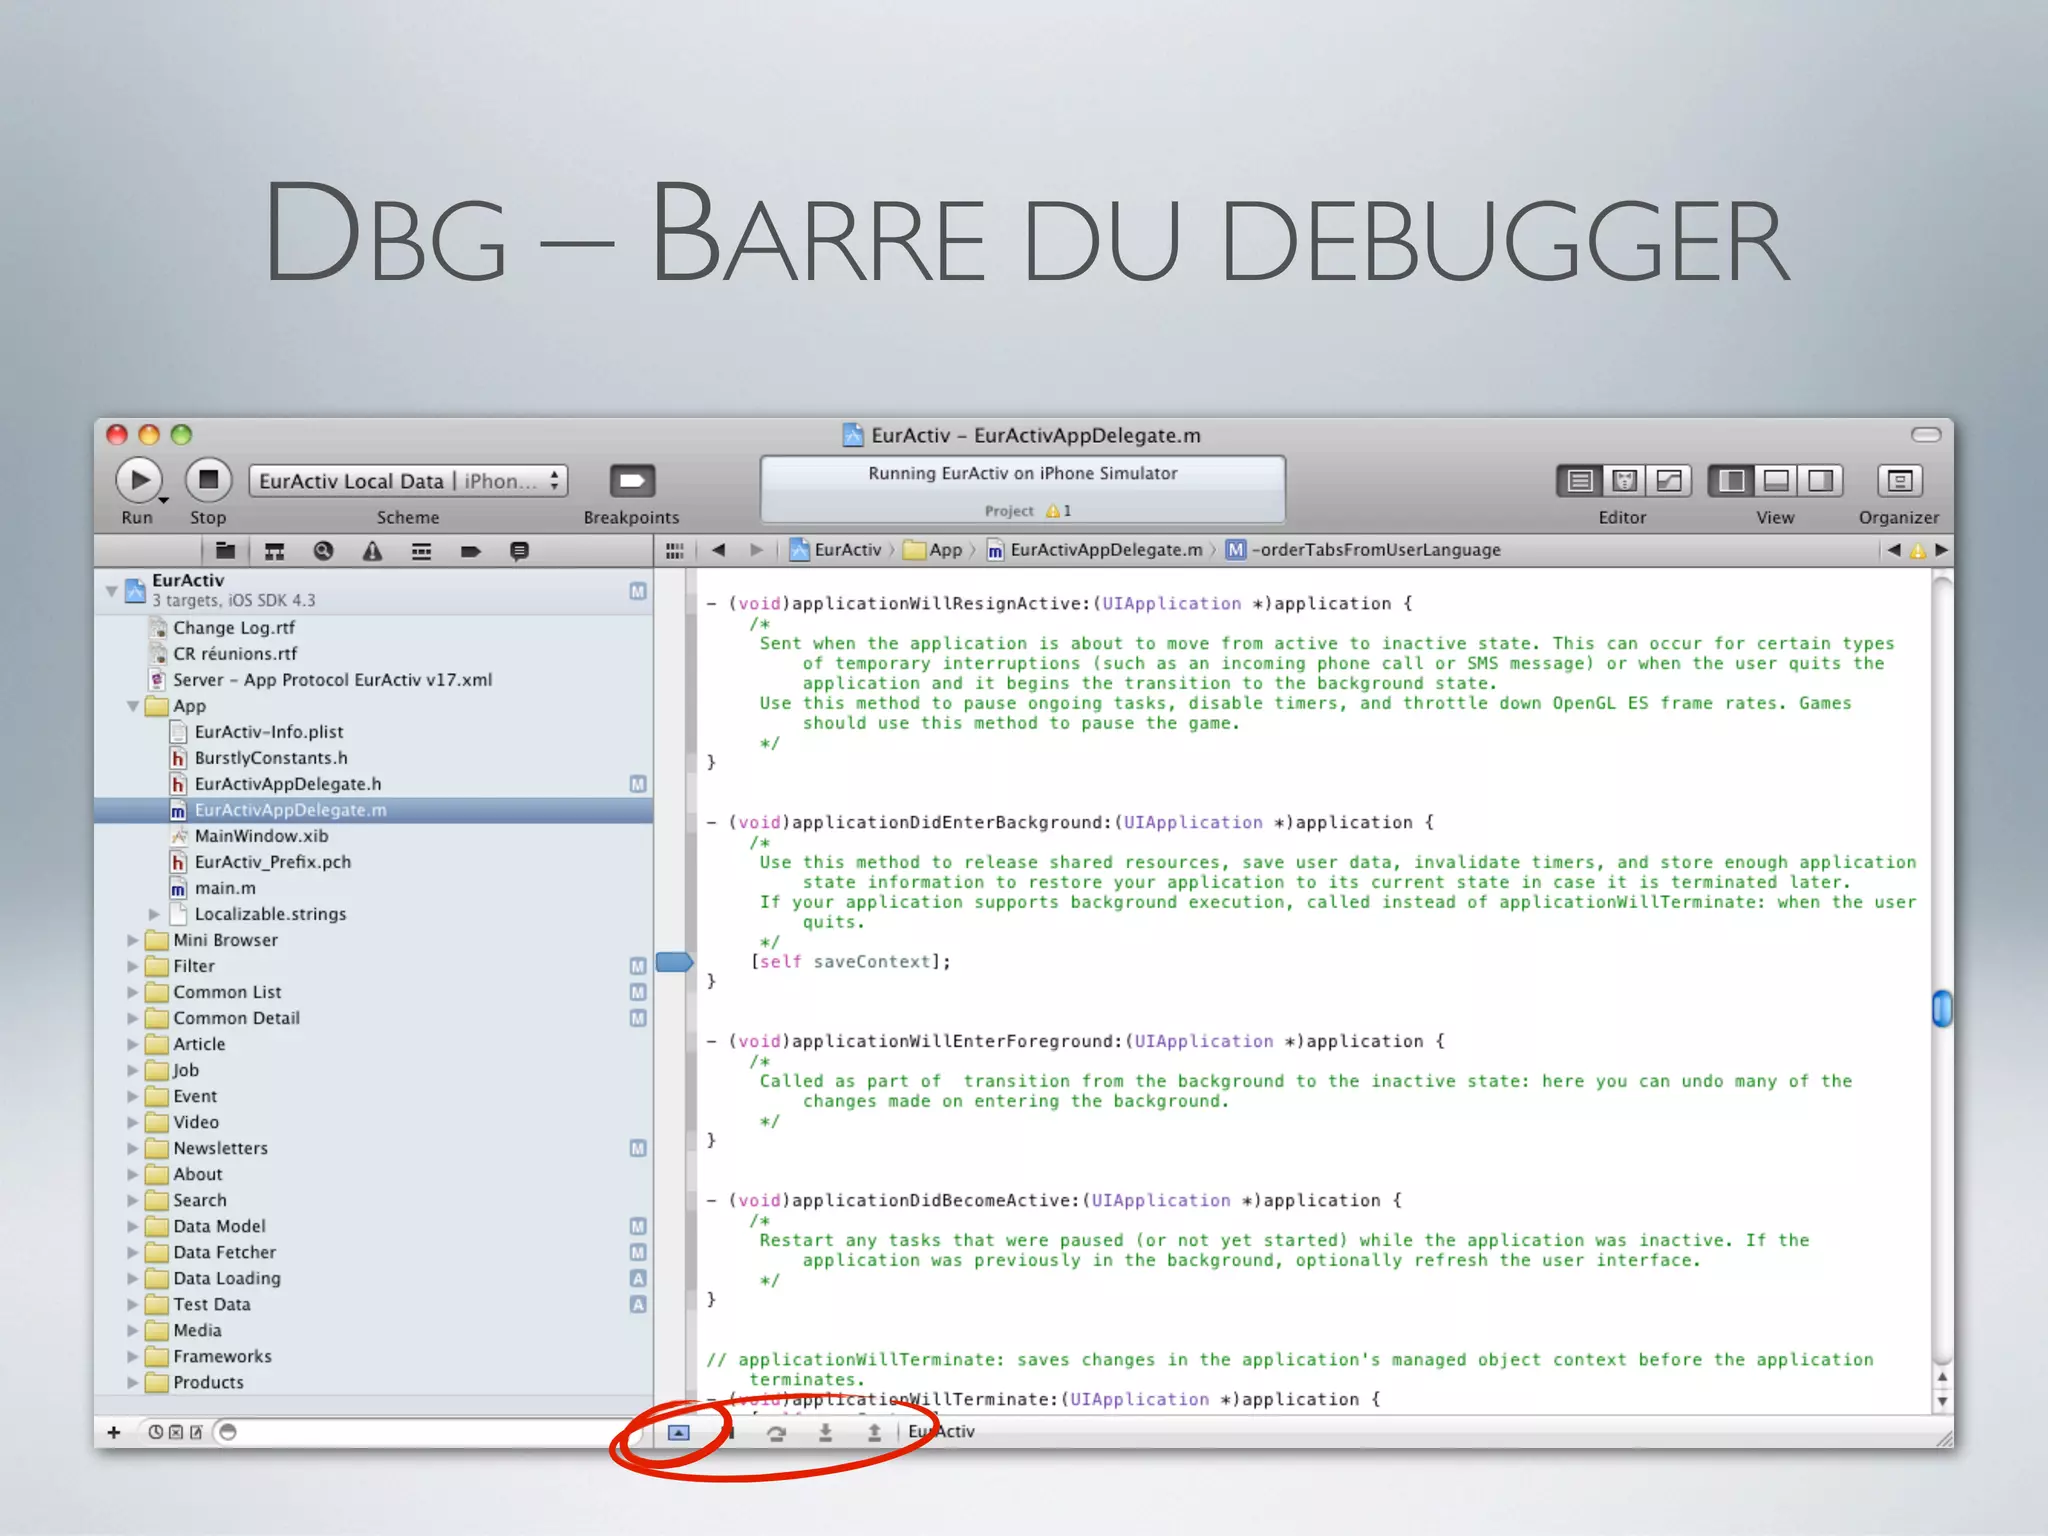Image resolution: width=2048 pixels, height=1536 pixels.
Task: Toggle the Breakpoints button in the toolbar
Action: 632,481
